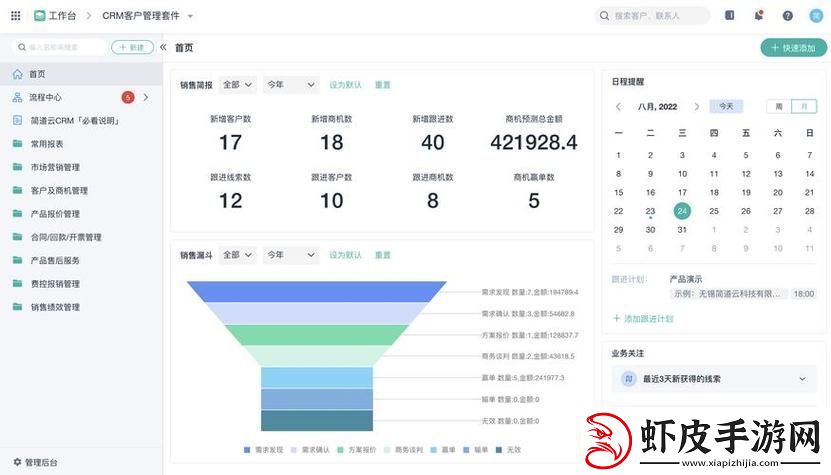Click the 首页 home icon in sidebar
The image size is (831, 475).
[17, 74]
